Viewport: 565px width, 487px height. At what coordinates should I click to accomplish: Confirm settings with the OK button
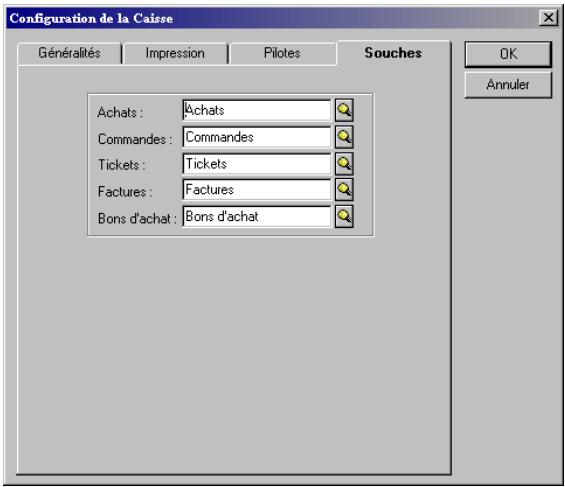pyautogui.click(x=508, y=54)
